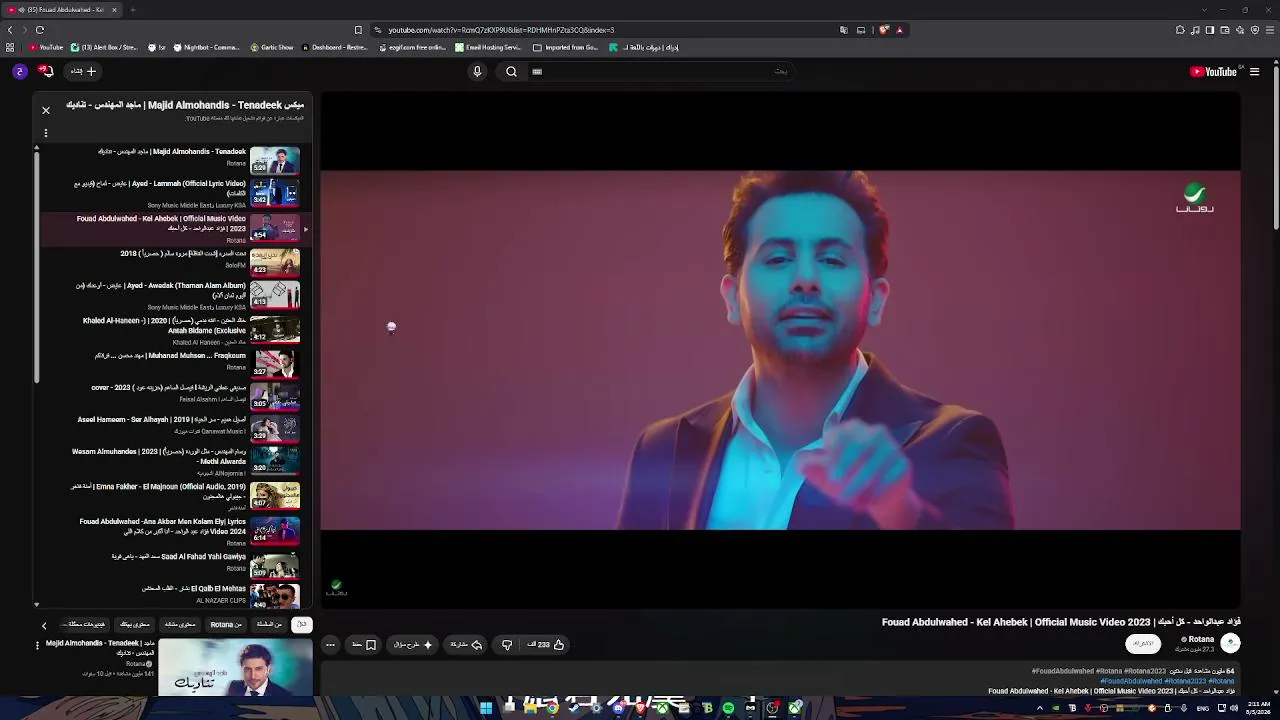The height and width of the screenshot is (720, 1280).
Task: Open the Ask sparkle button
Action: 413,645
